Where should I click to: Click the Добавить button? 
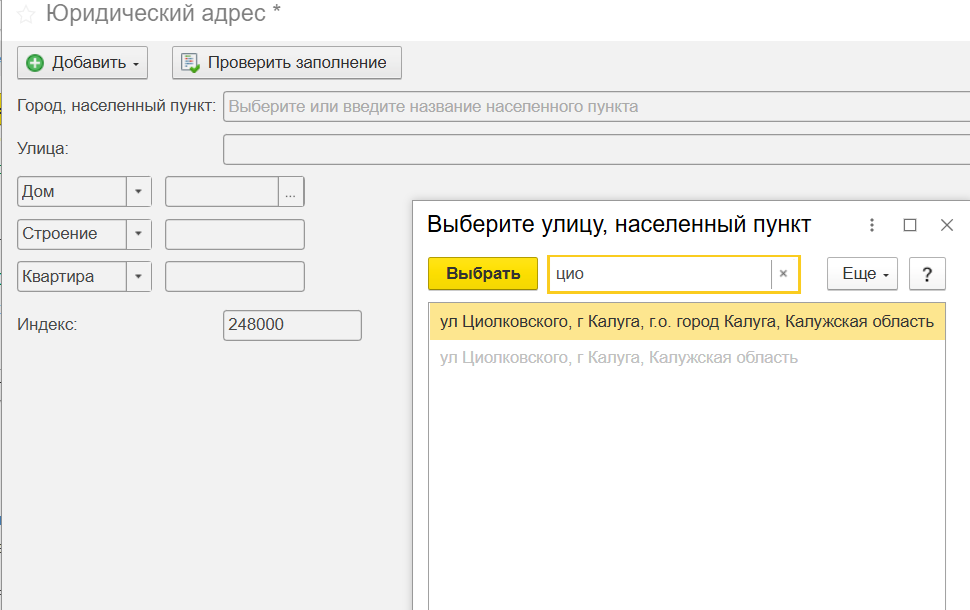(x=82, y=63)
